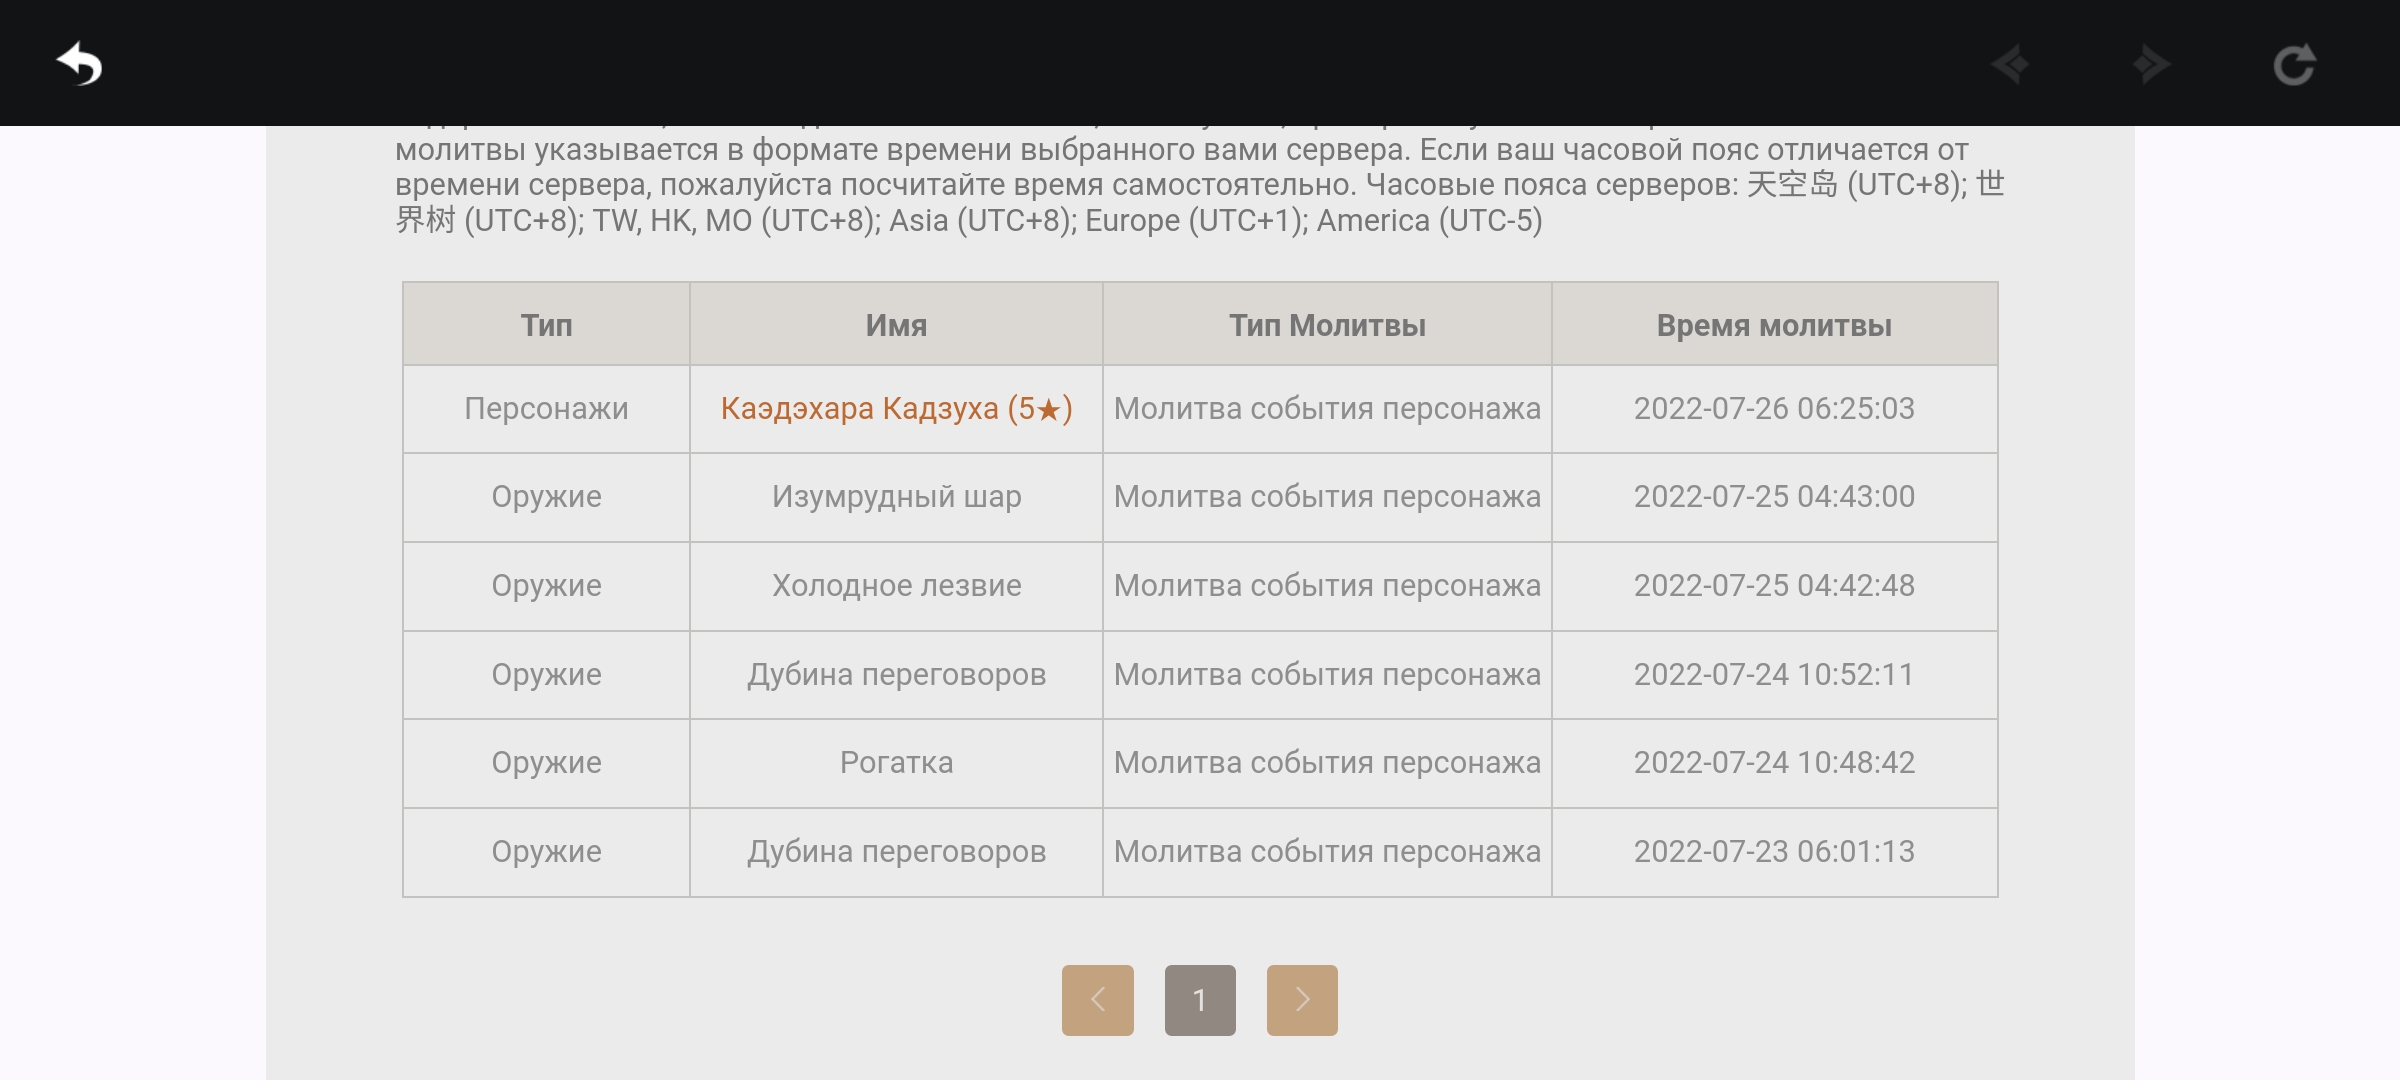
Task: Select the Изумрудный шар row name
Action: (896, 497)
